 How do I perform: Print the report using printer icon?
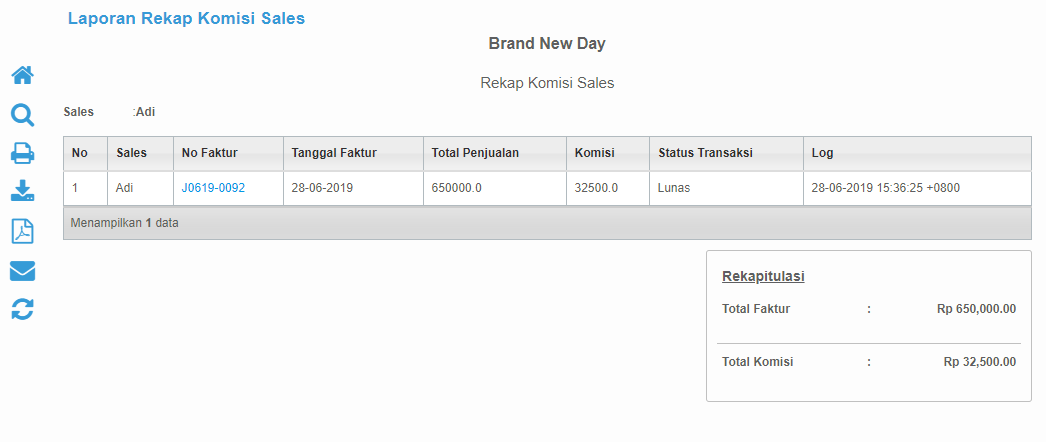(x=23, y=154)
